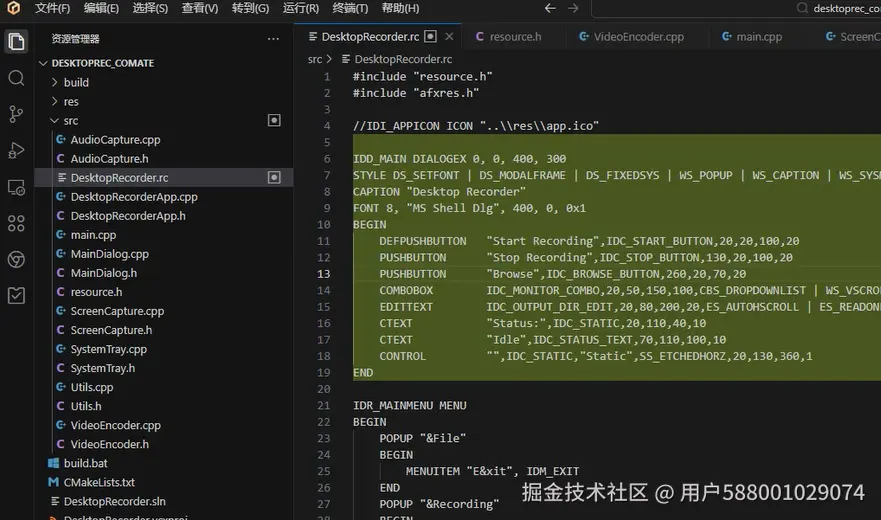The image size is (881, 520).
Task: Open the Run and Debug view
Action: [16, 150]
